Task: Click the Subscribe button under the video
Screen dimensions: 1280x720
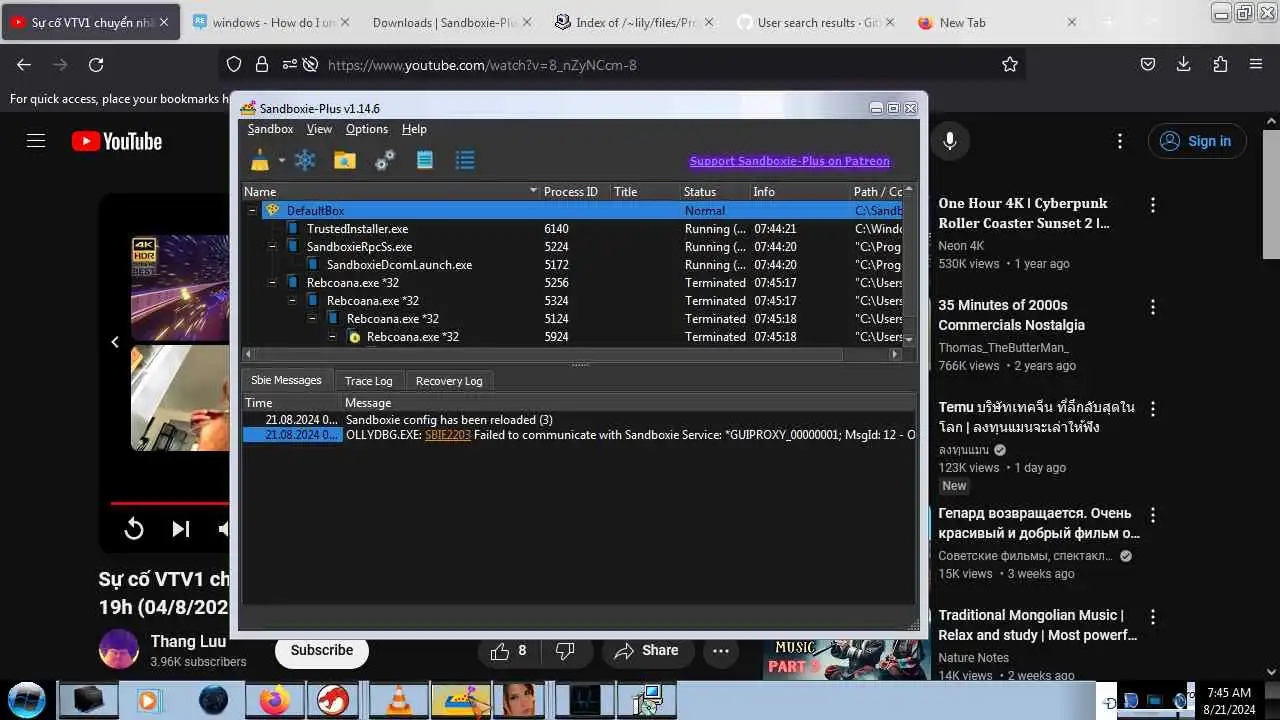Action: 322,651
